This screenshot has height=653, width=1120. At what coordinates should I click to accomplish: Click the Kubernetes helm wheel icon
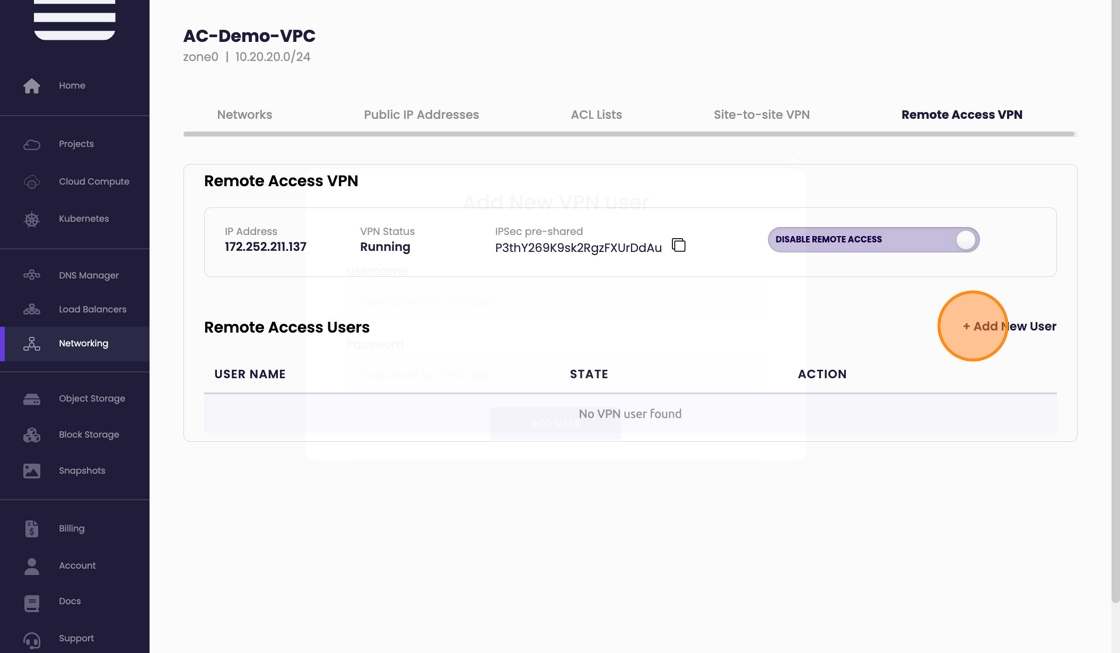click(x=32, y=219)
